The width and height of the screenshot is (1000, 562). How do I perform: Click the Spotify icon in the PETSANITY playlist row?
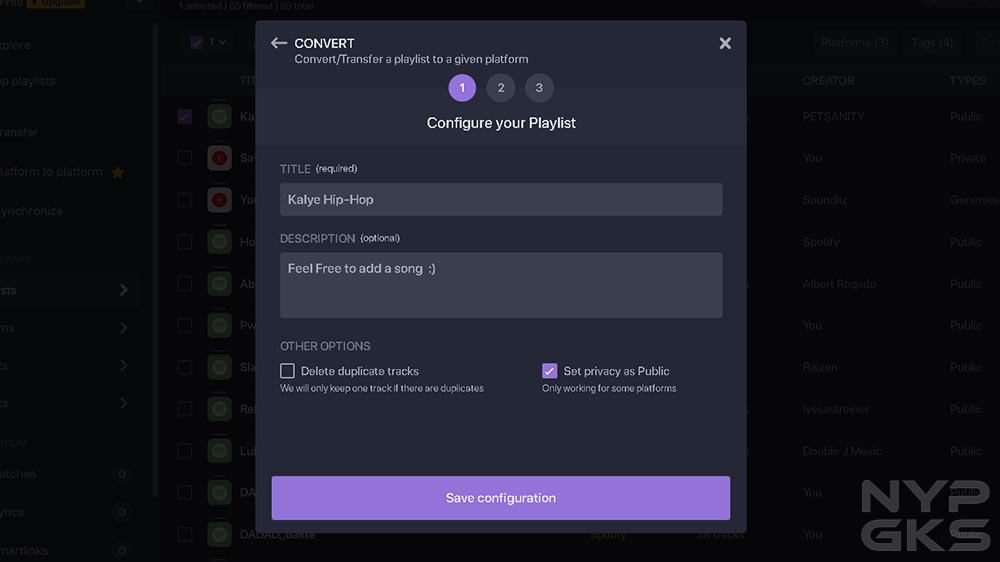(x=219, y=116)
